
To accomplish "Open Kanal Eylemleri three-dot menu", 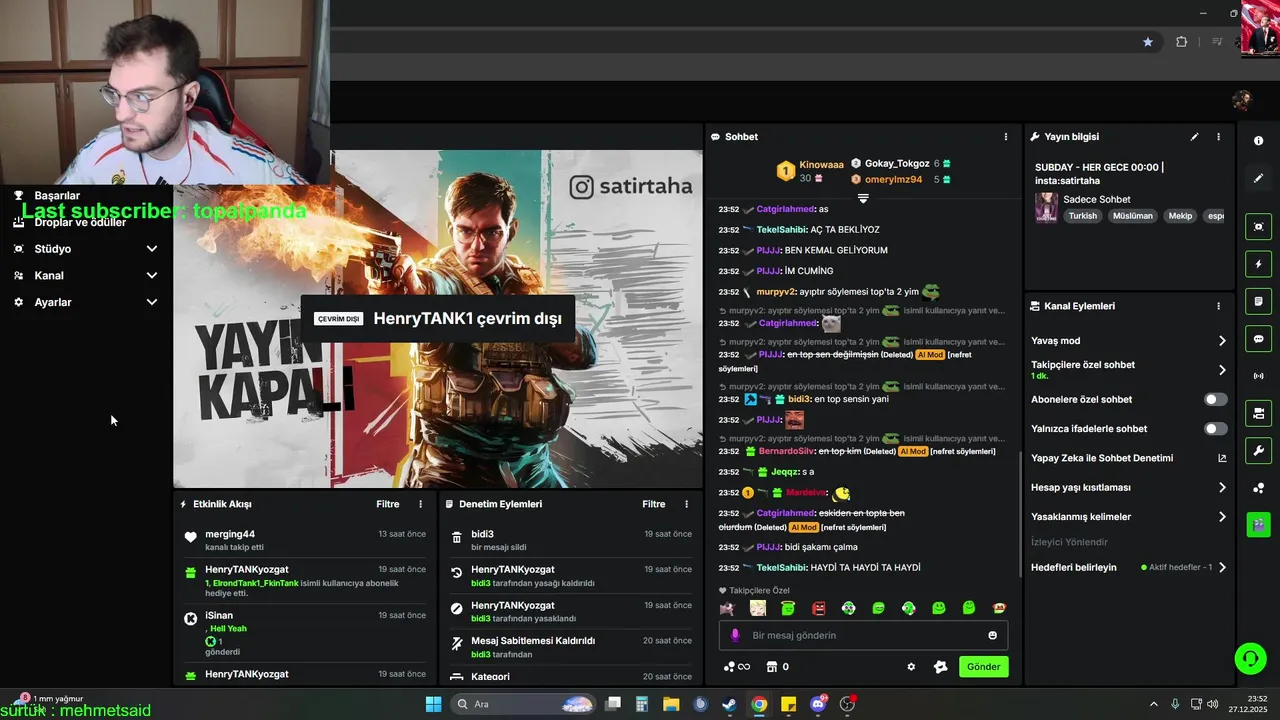I will [x=1218, y=306].
